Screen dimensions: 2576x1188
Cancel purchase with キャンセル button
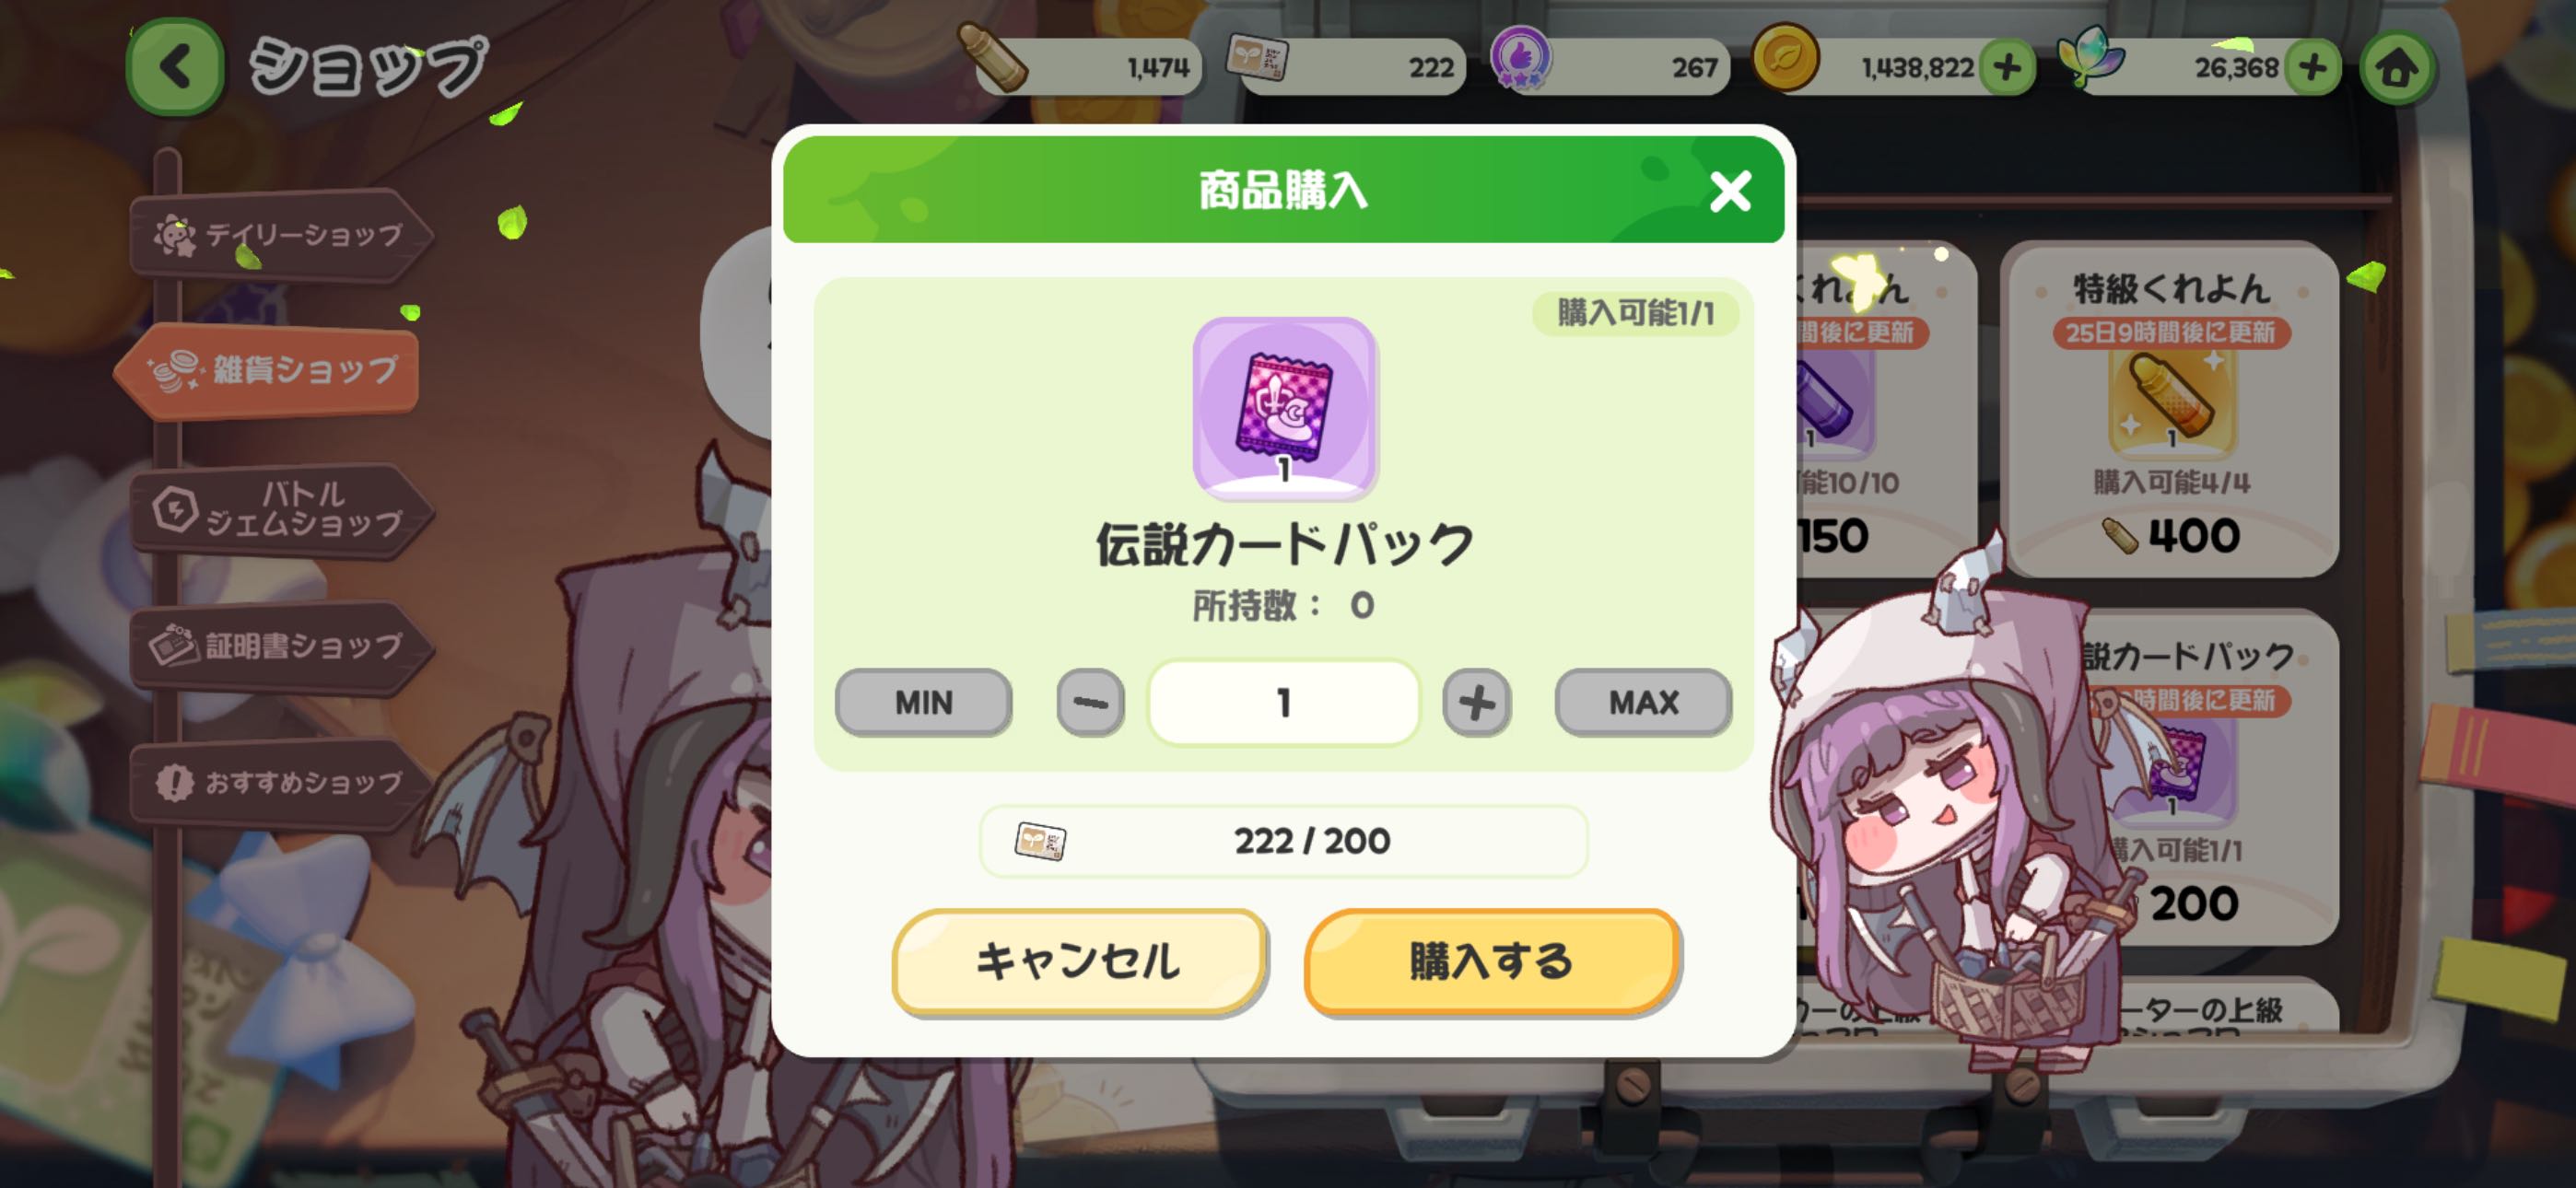tap(1079, 961)
